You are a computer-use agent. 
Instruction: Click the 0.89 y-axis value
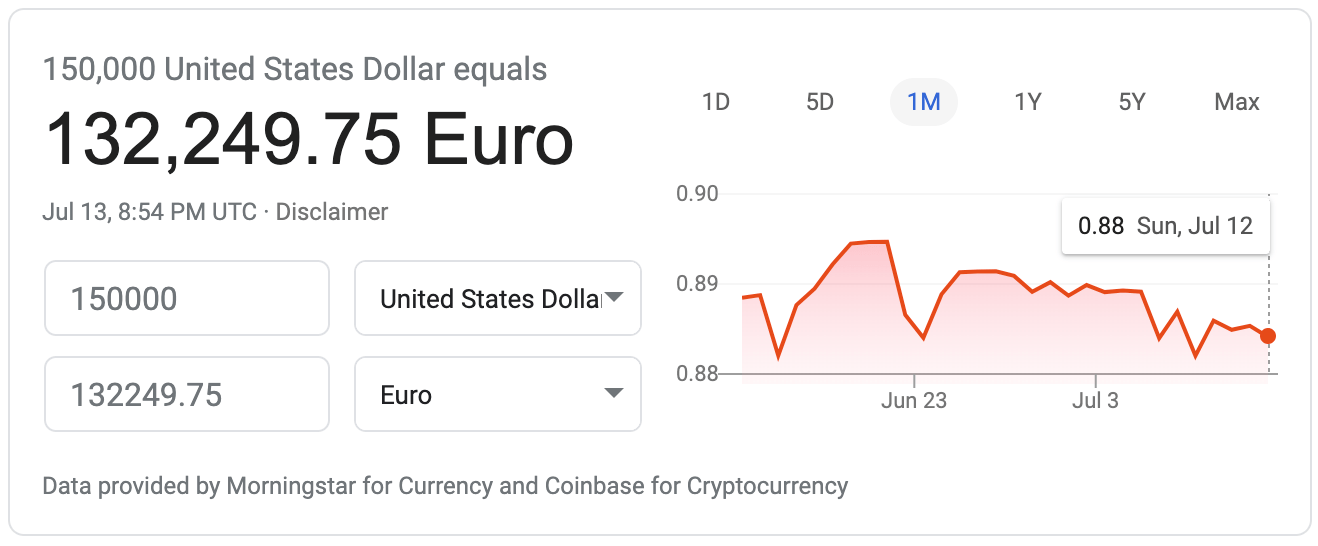tap(698, 283)
